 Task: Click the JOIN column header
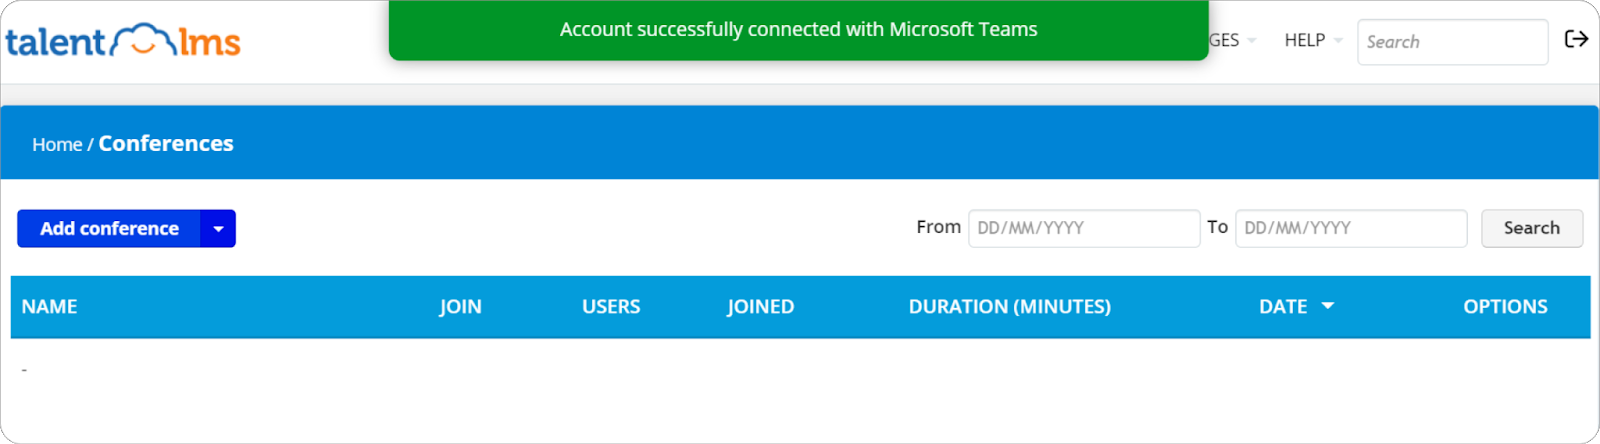[461, 307]
